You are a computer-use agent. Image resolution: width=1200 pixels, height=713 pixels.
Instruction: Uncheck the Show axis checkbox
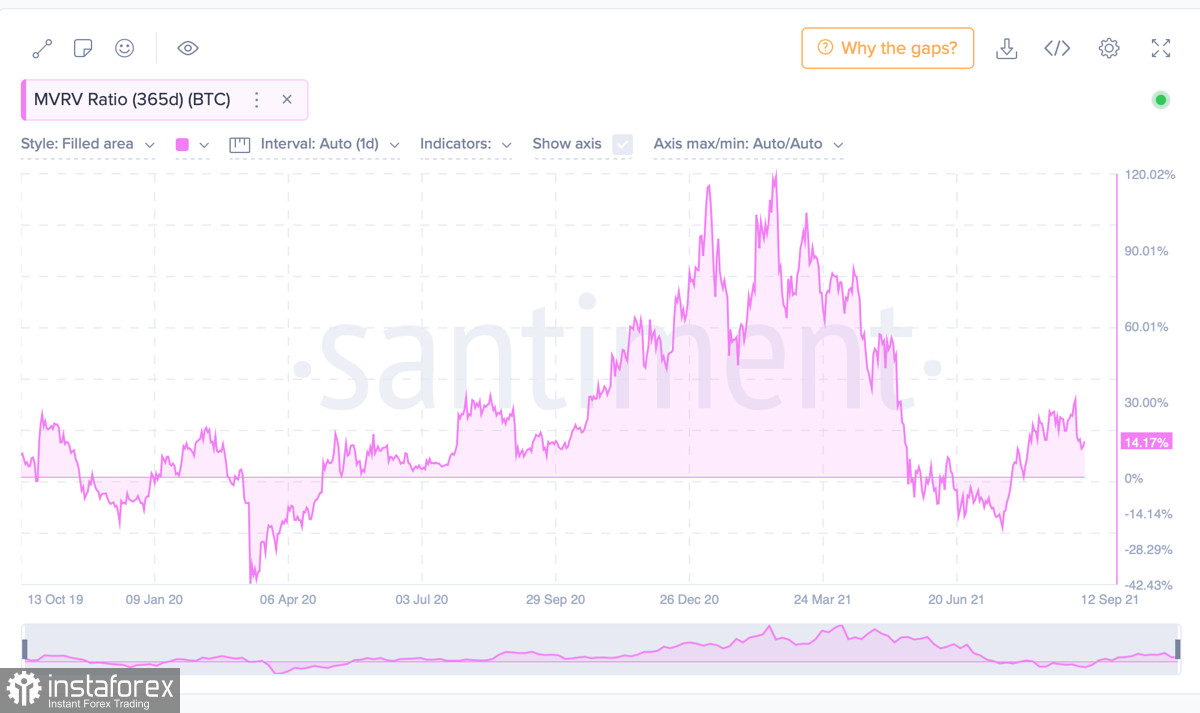pos(623,144)
